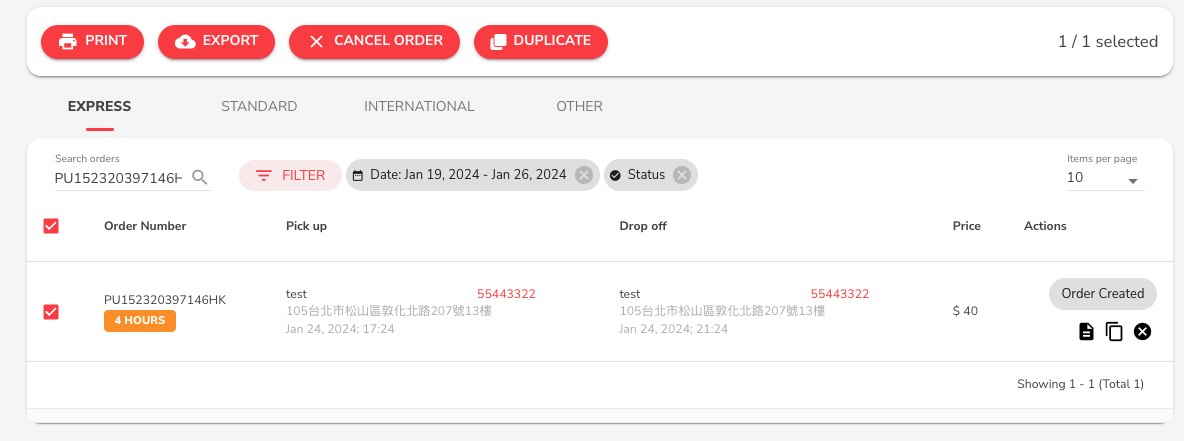Remove the Status filter chip
This screenshot has height=441, width=1184.
(682, 175)
